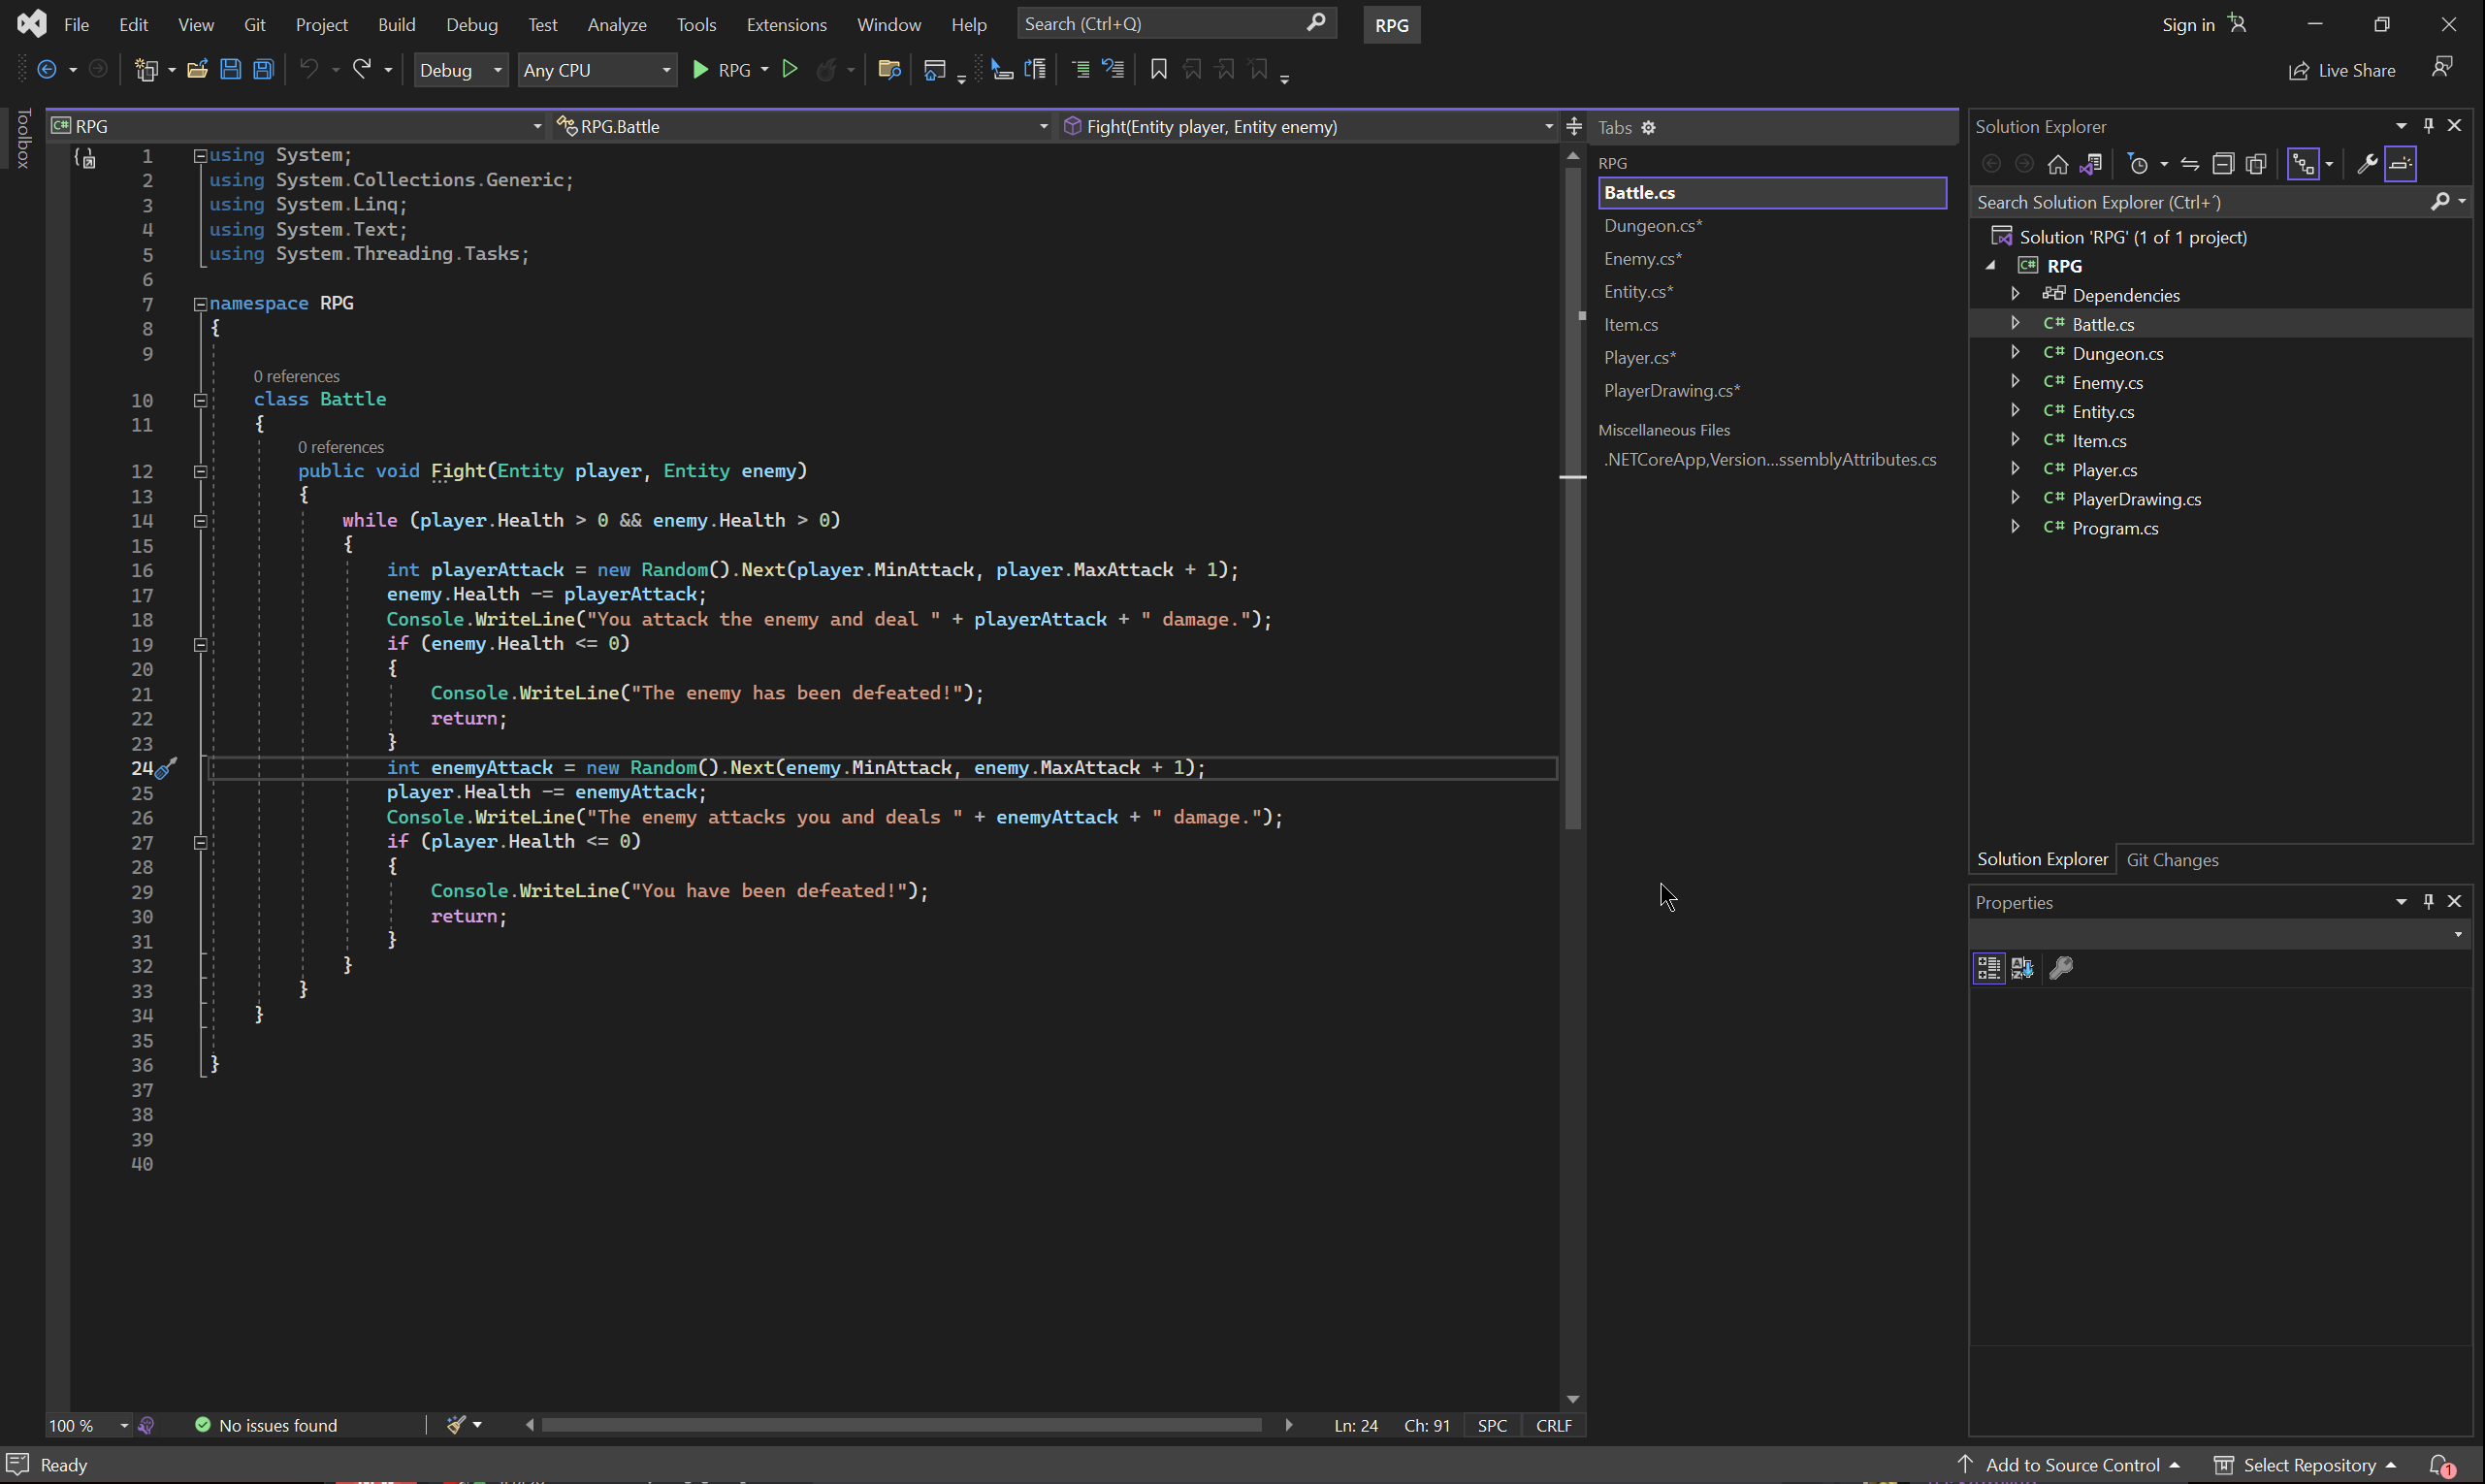Collapse the Fight method outlining toggle

[x=200, y=472]
